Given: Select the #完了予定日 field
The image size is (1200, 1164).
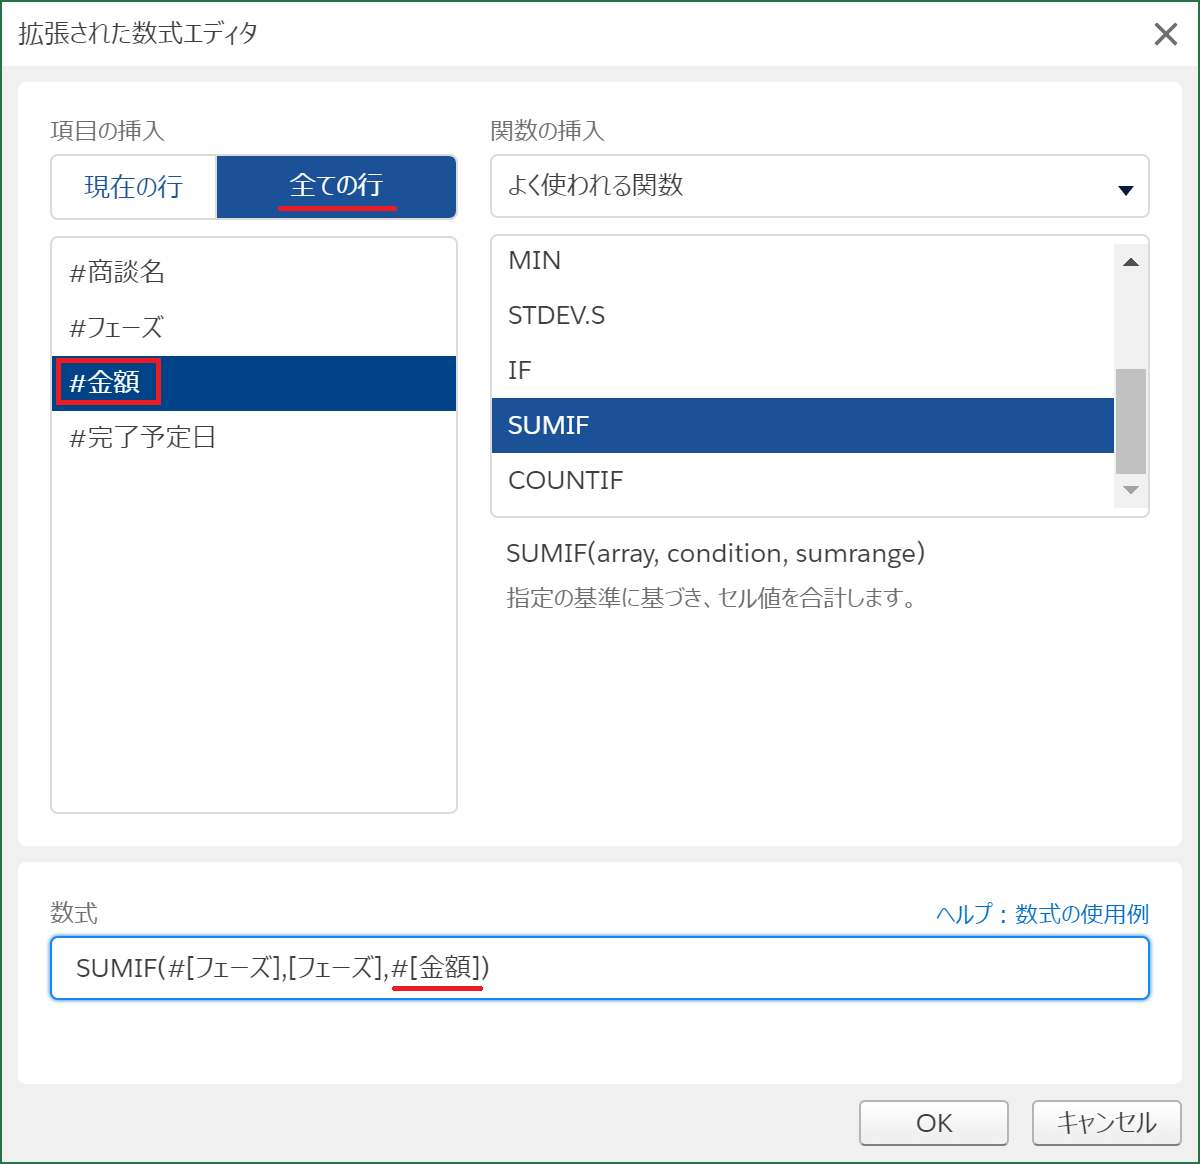Looking at the screenshot, I should click(254, 438).
